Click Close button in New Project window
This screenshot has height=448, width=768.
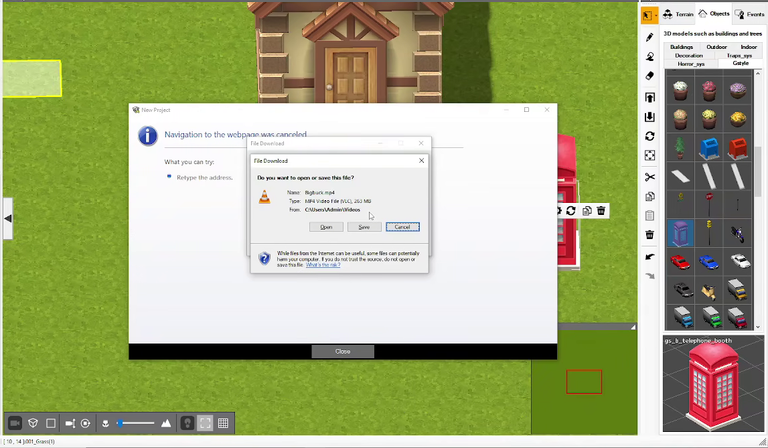343,352
